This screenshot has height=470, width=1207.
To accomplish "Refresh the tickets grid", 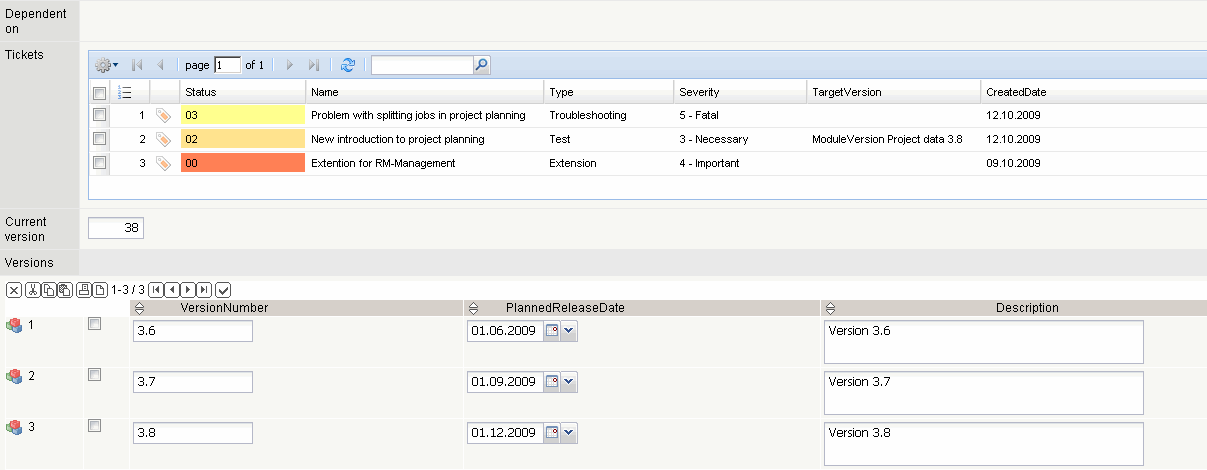I will coord(348,65).
